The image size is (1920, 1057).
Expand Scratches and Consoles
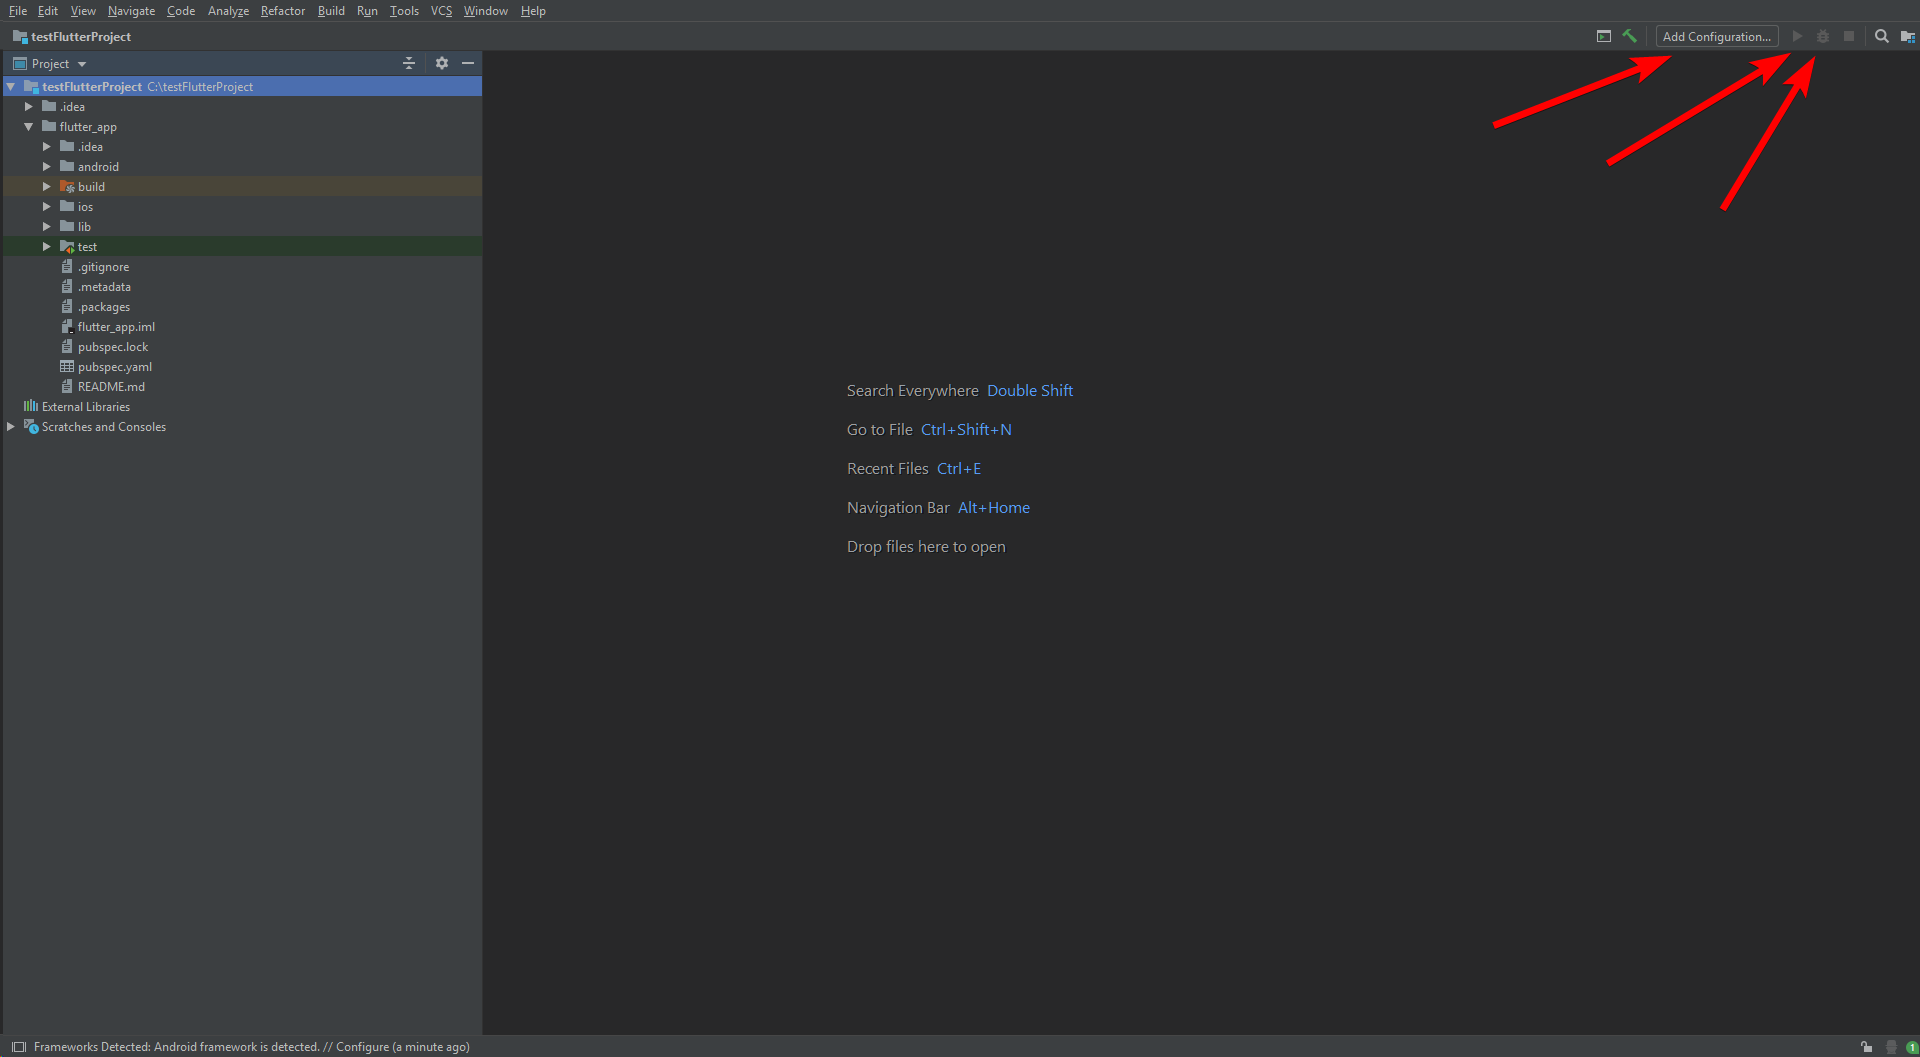click(x=9, y=426)
